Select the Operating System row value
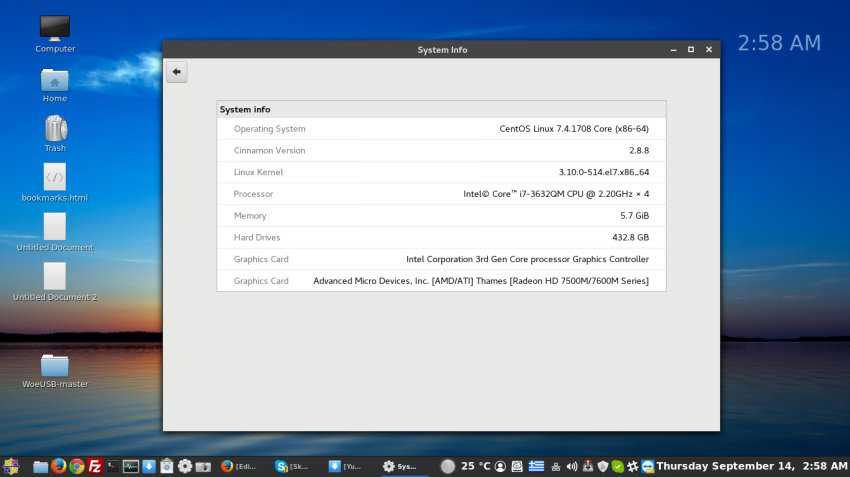The height and width of the screenshot is (477, 850). (x=574, y=129)
